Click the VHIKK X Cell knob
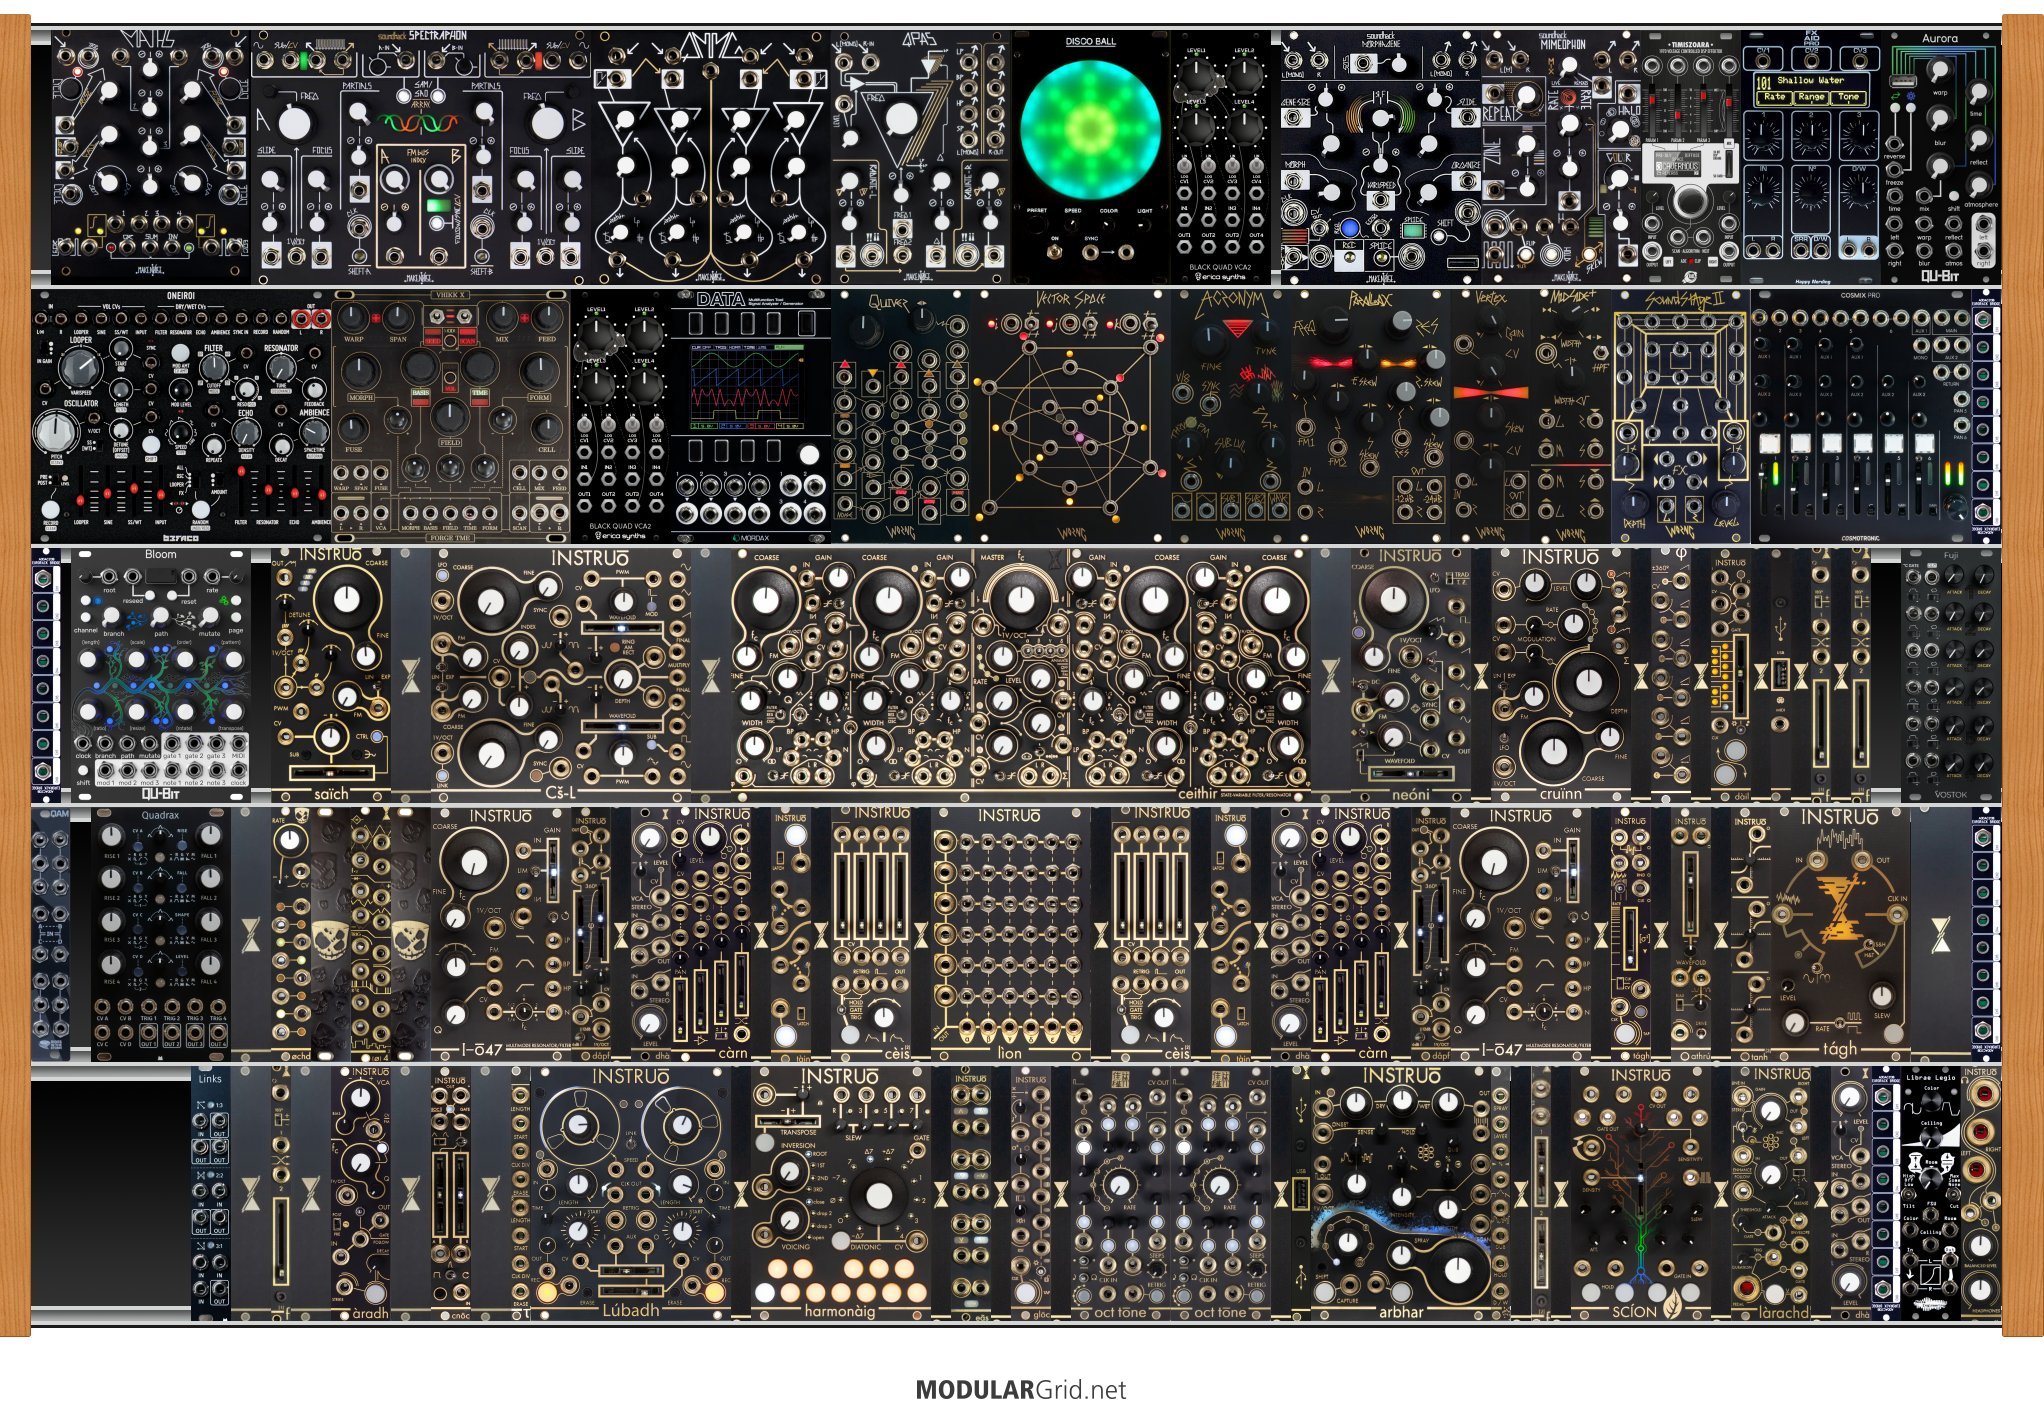The height and width of the screenshot is (1411, 2044). pos(546,430)
